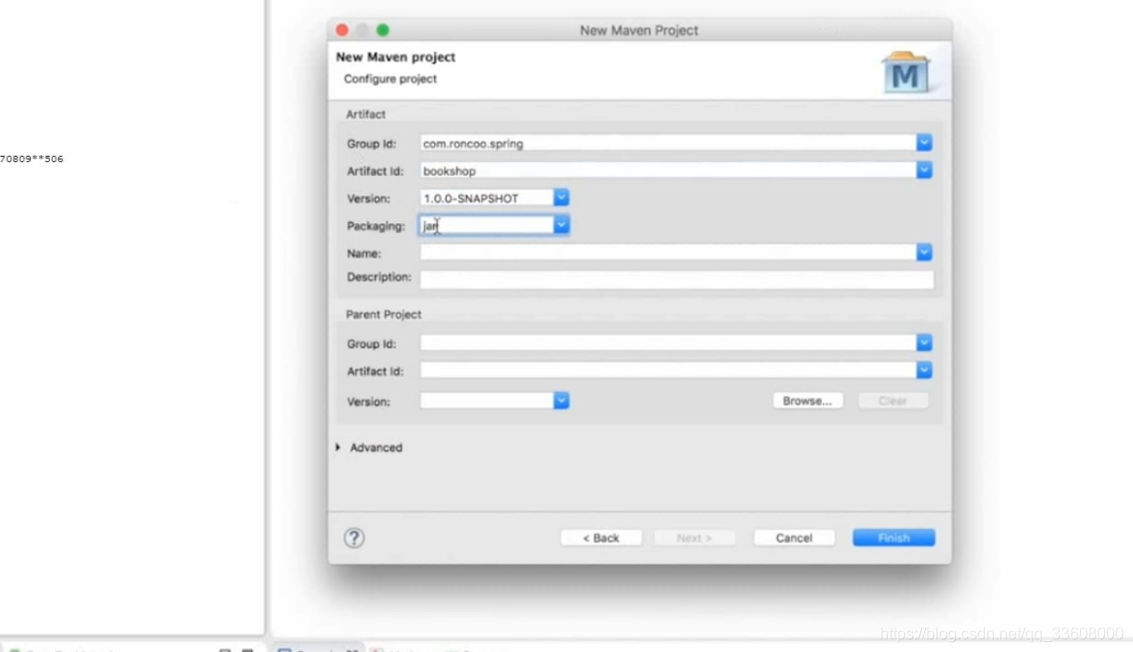Open the Artifact Version dropdown arrow
This screenshot has height=652, width=1133.
tap(561, 198)
